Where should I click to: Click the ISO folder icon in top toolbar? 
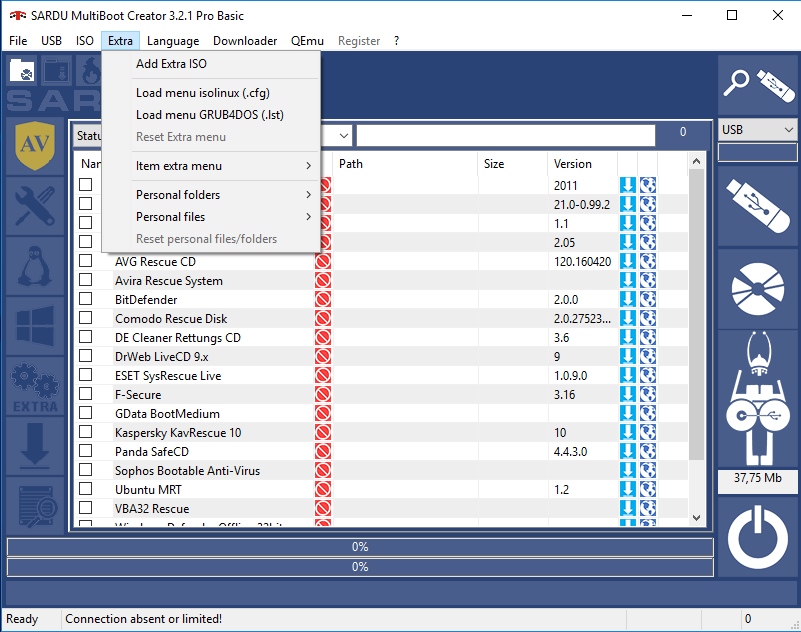tap(22, 71)
